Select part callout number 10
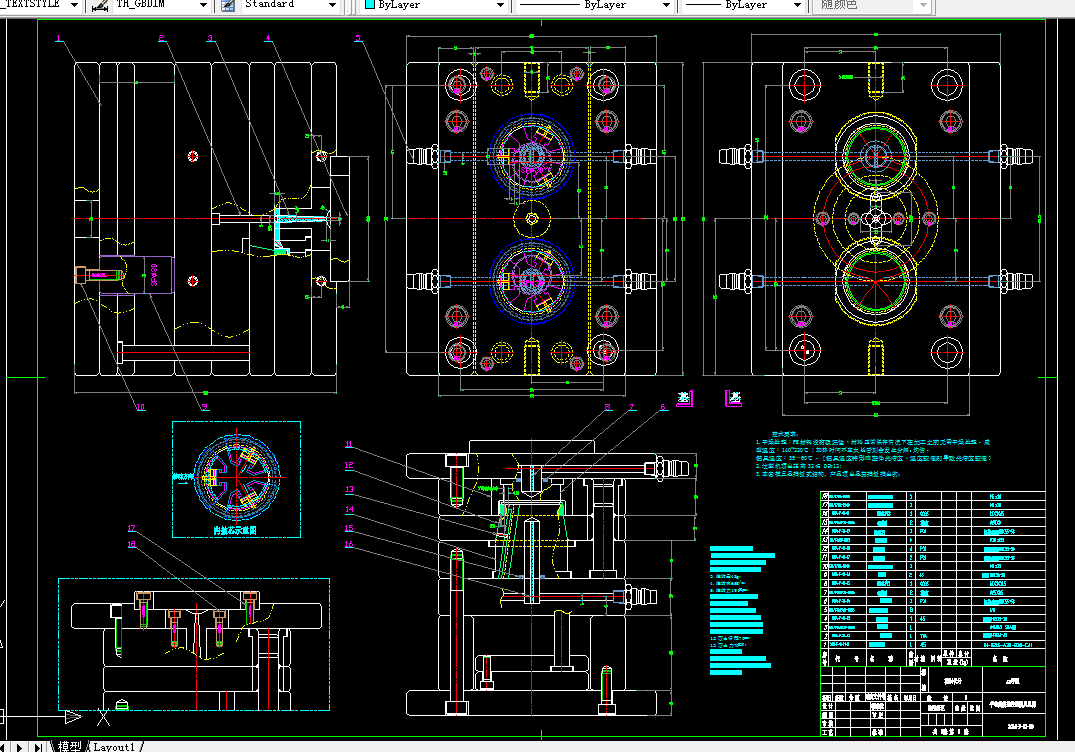This screenshot has width=1075, height=752. tap(141, 407)
